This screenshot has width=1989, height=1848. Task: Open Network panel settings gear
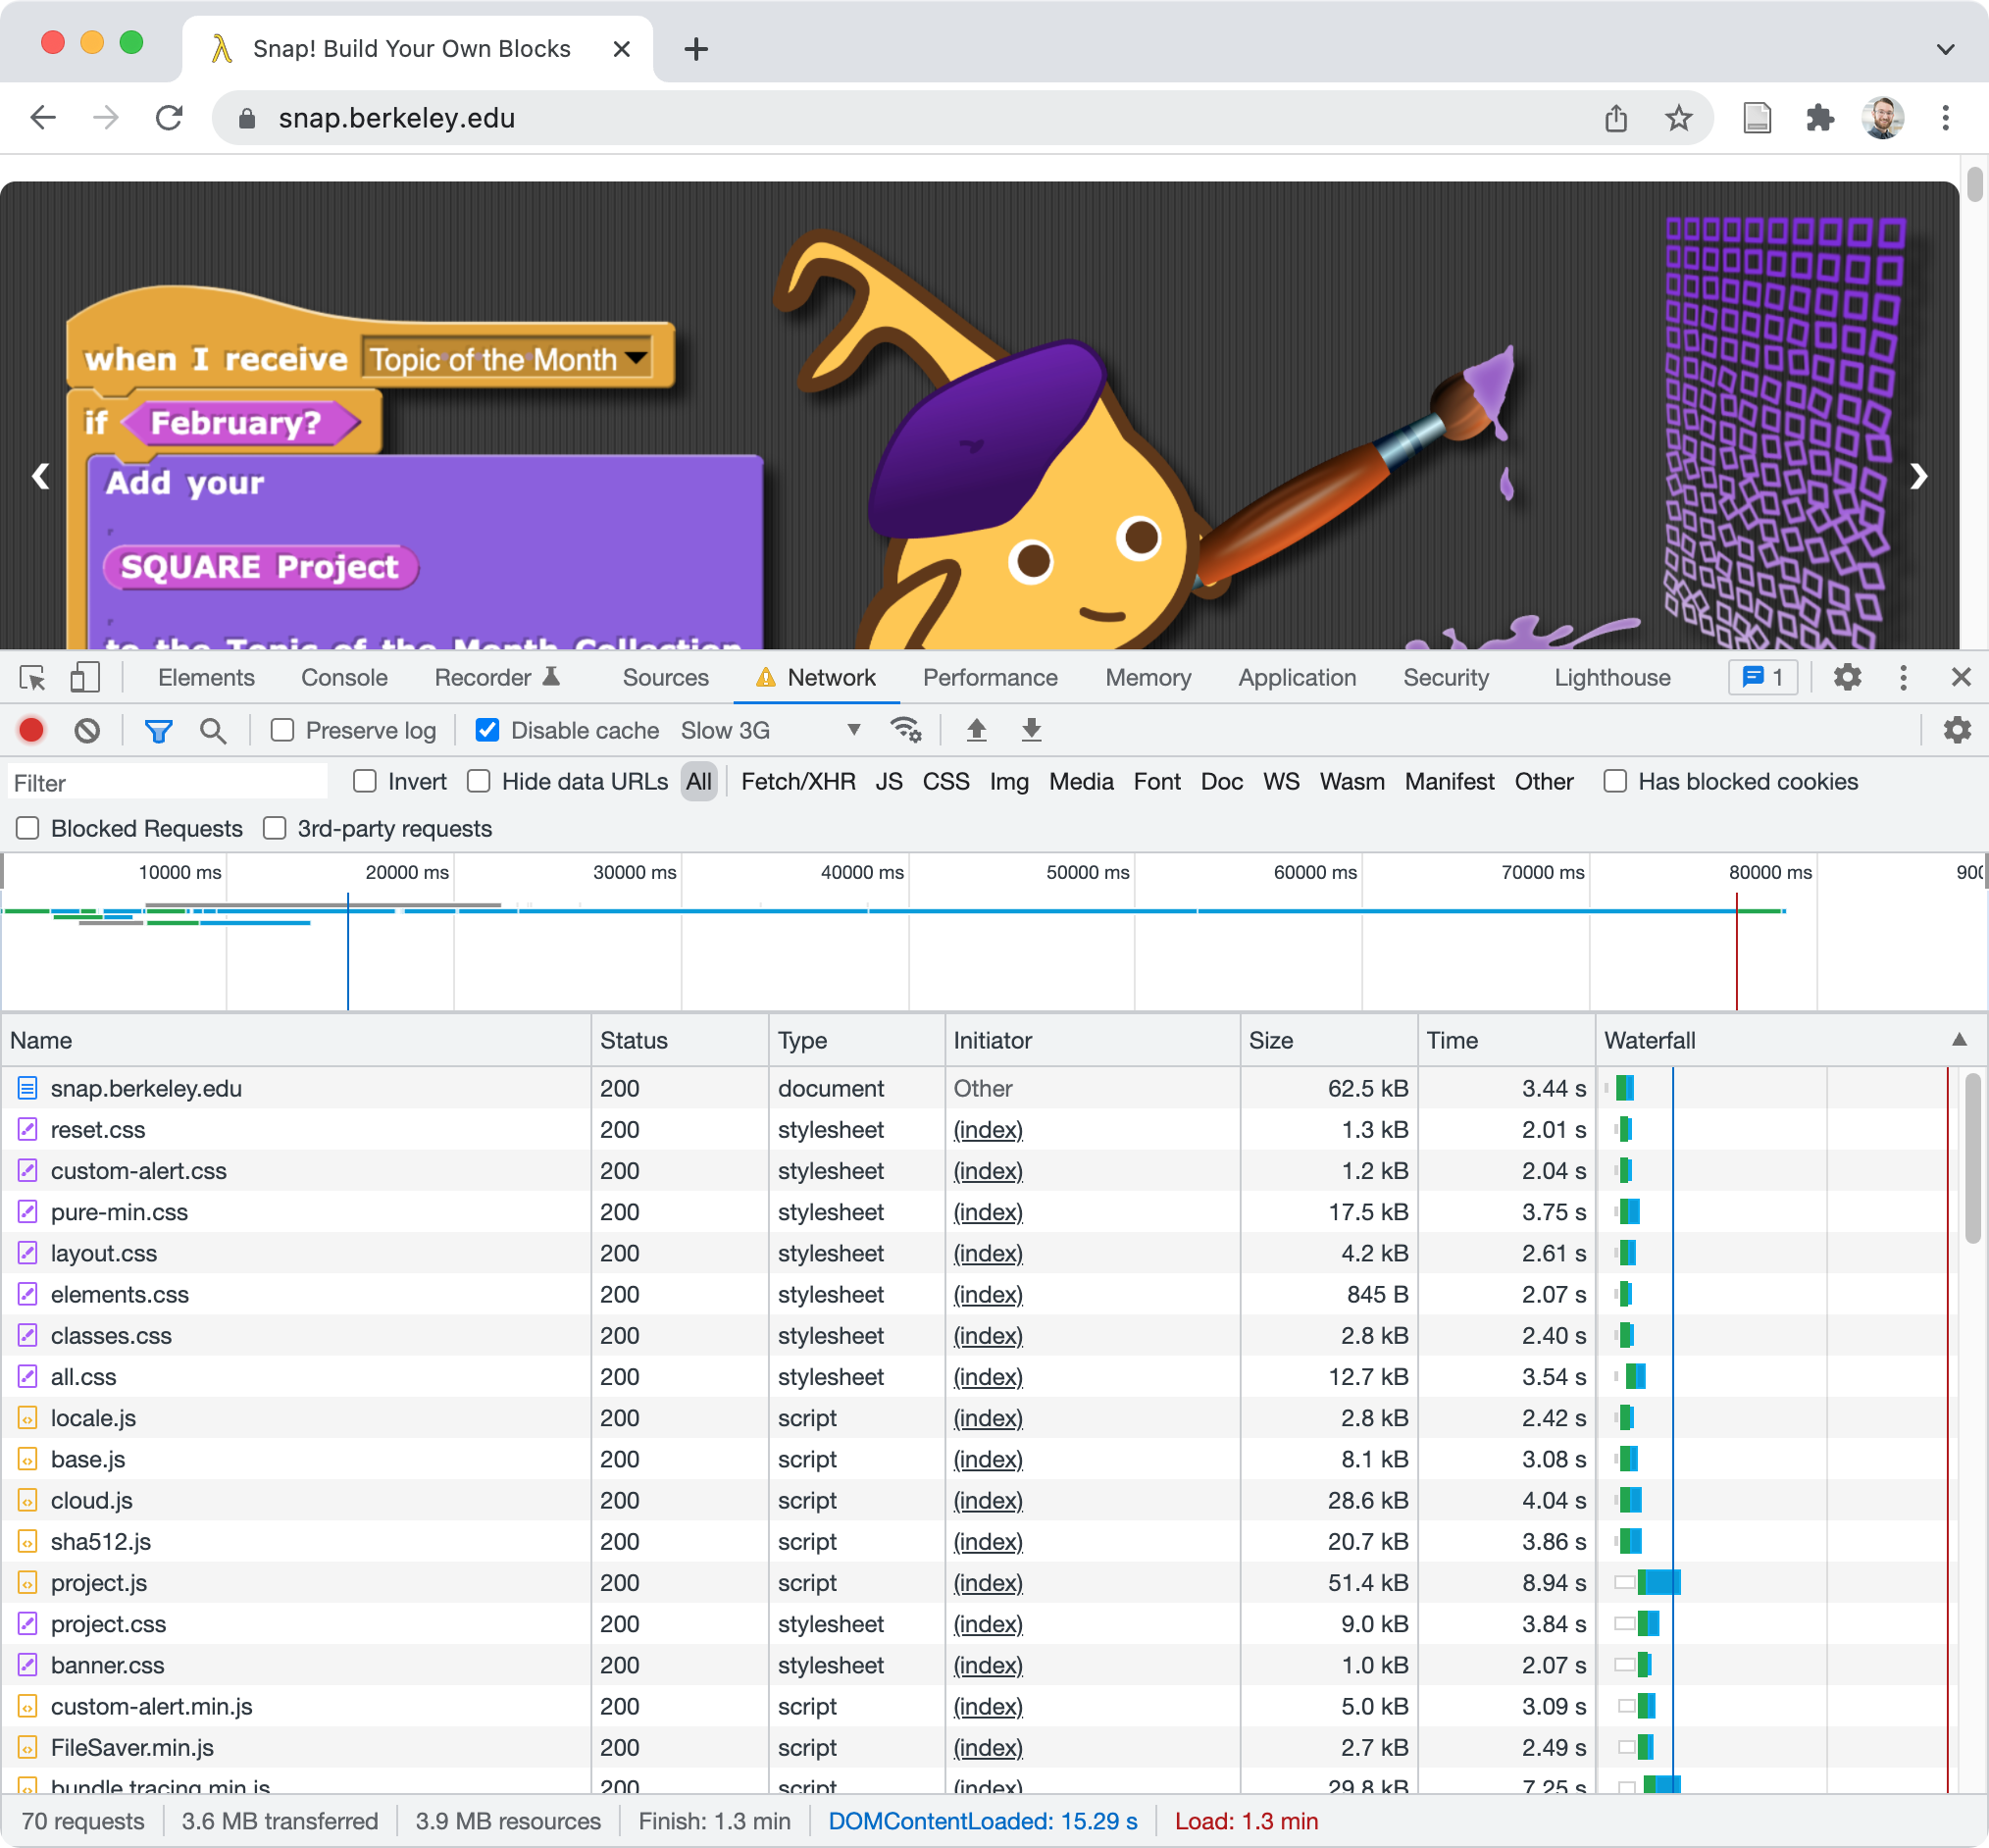click(1957, 730)
